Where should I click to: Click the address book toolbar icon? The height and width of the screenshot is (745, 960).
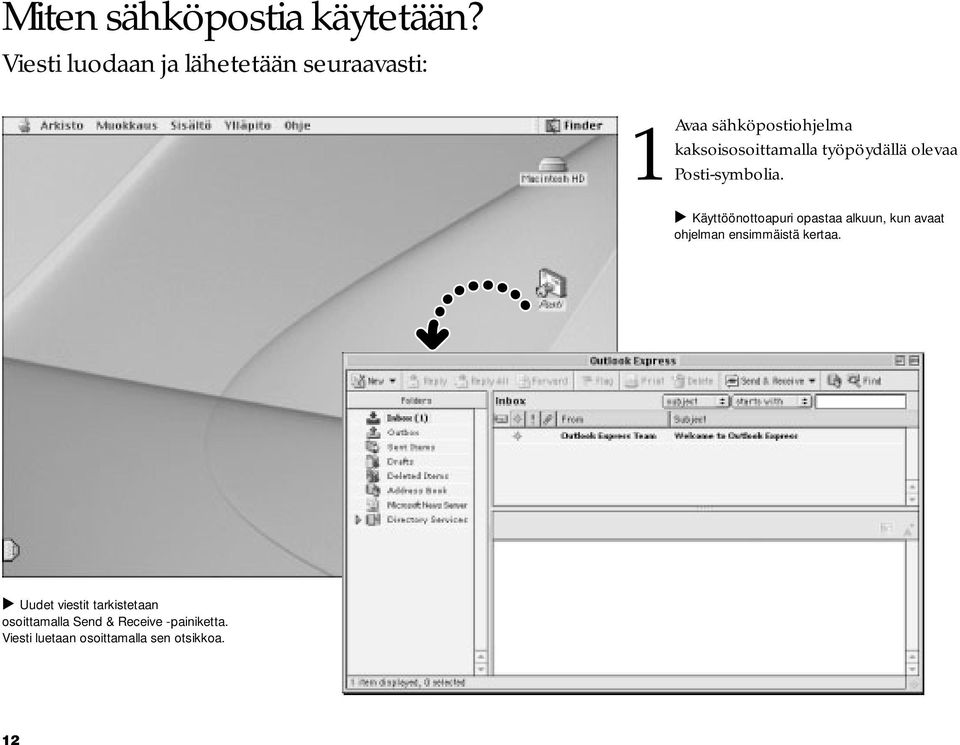coord(834,381)
